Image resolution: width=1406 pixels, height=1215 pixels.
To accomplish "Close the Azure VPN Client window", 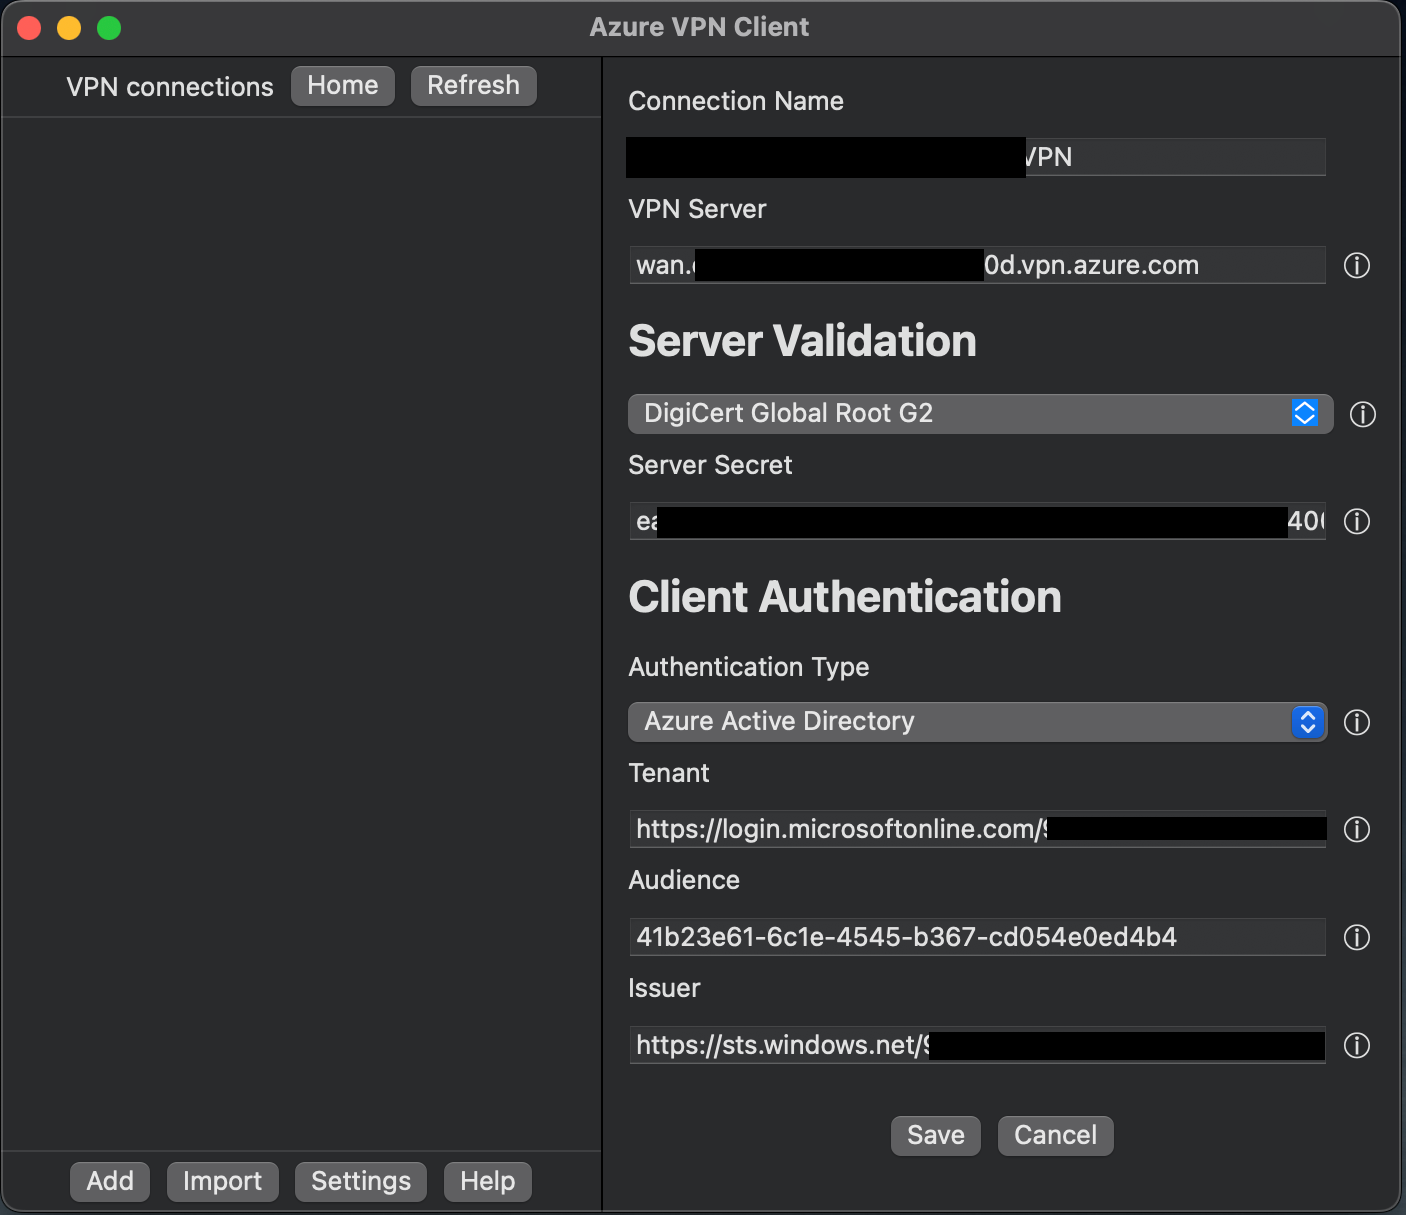I will [29, 28].
